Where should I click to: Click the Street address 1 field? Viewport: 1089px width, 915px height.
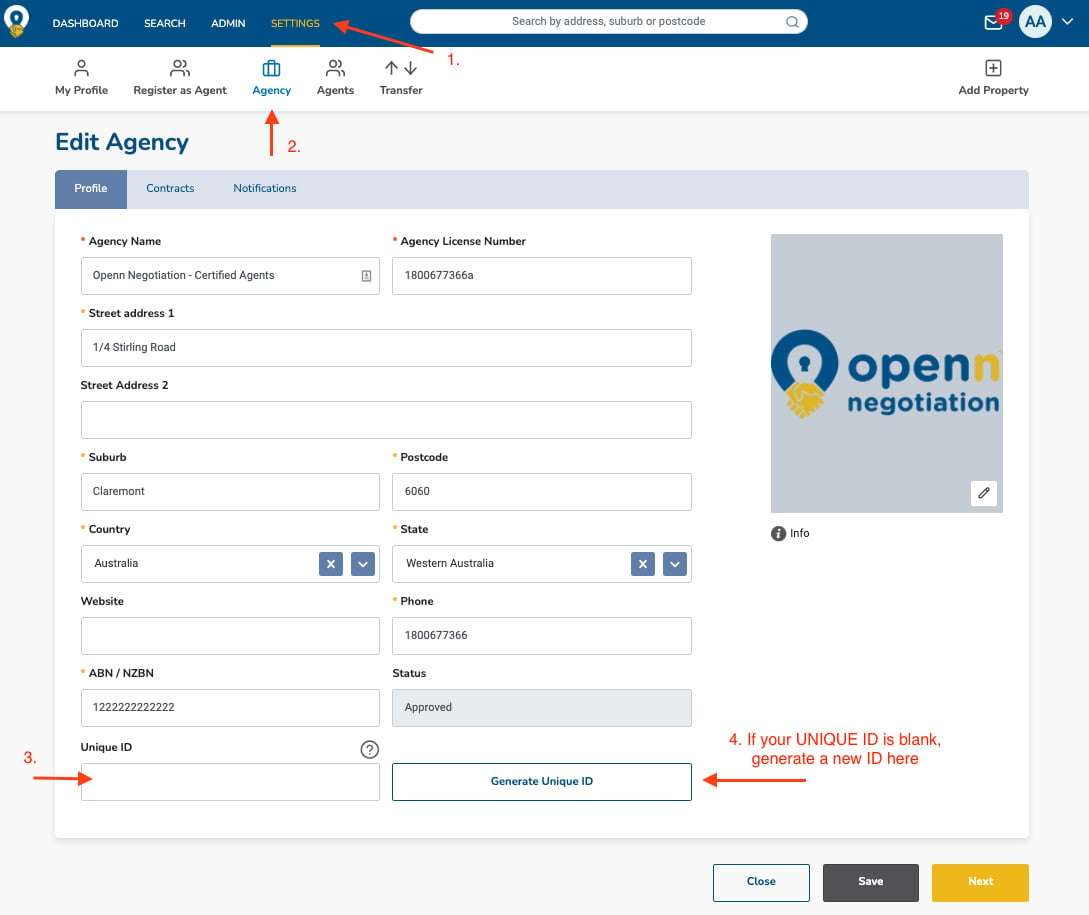pyautogui.click(x=386, y=348)
